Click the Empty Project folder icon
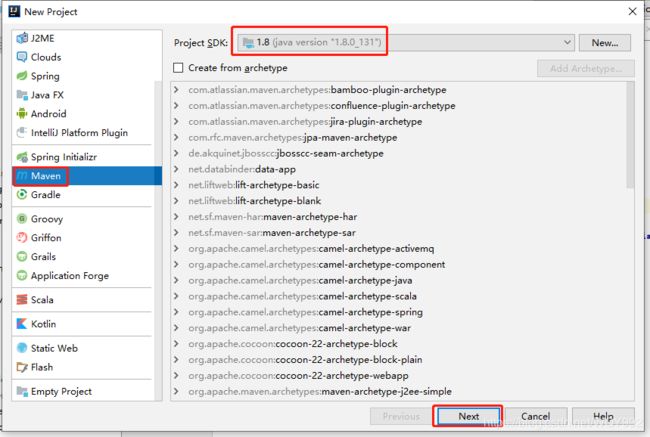Screen dimensions: 650x437 22,391
